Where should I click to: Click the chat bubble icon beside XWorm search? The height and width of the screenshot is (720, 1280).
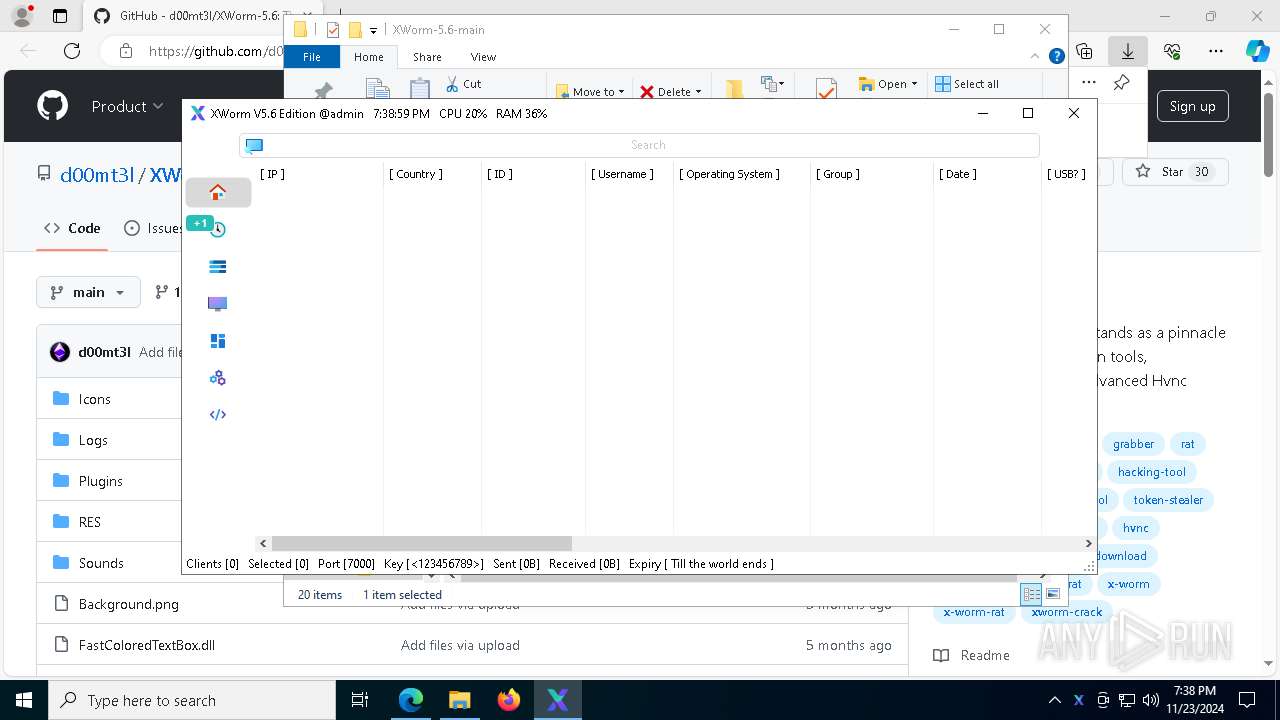(x=254, y=146)
